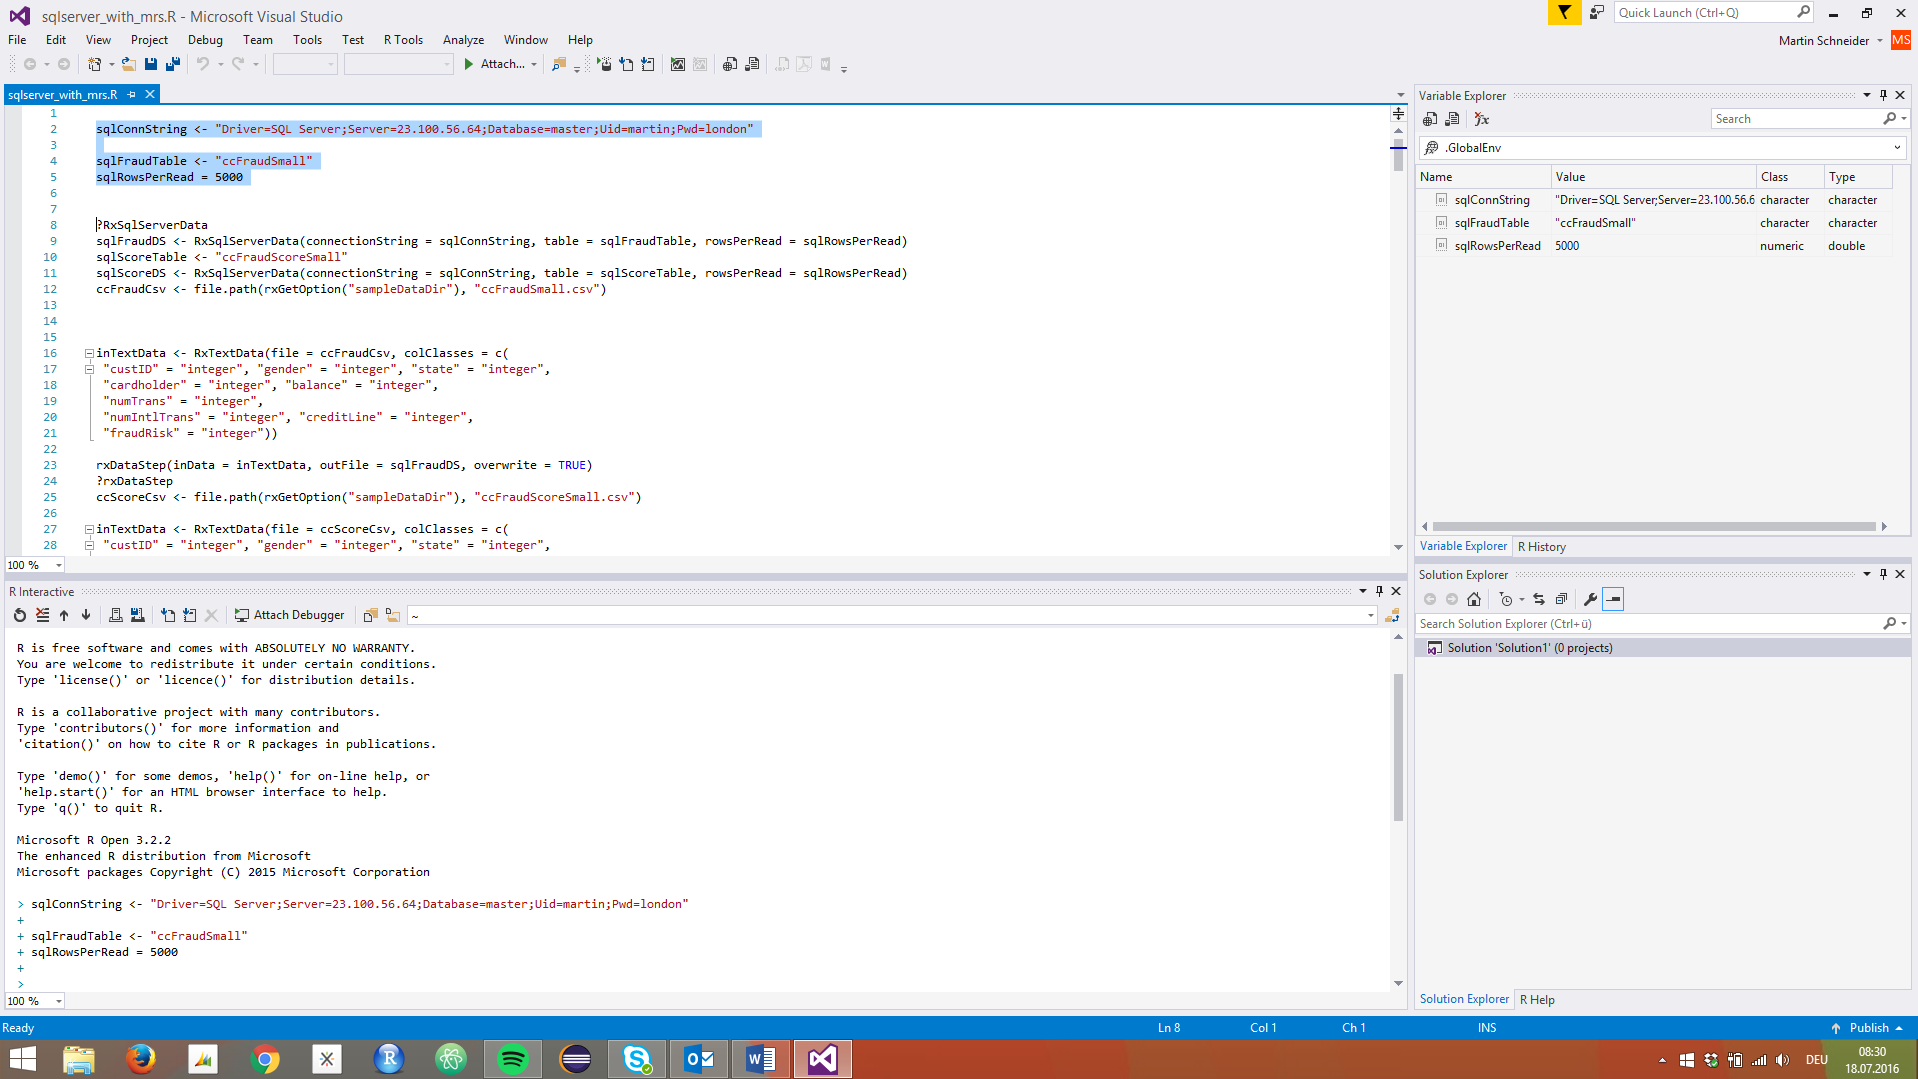Viewport: 1918px width, 1079px height.
Task: Toggle pin on sqlserver_with_mrs.R tab
Action: (x=131, y=94)
